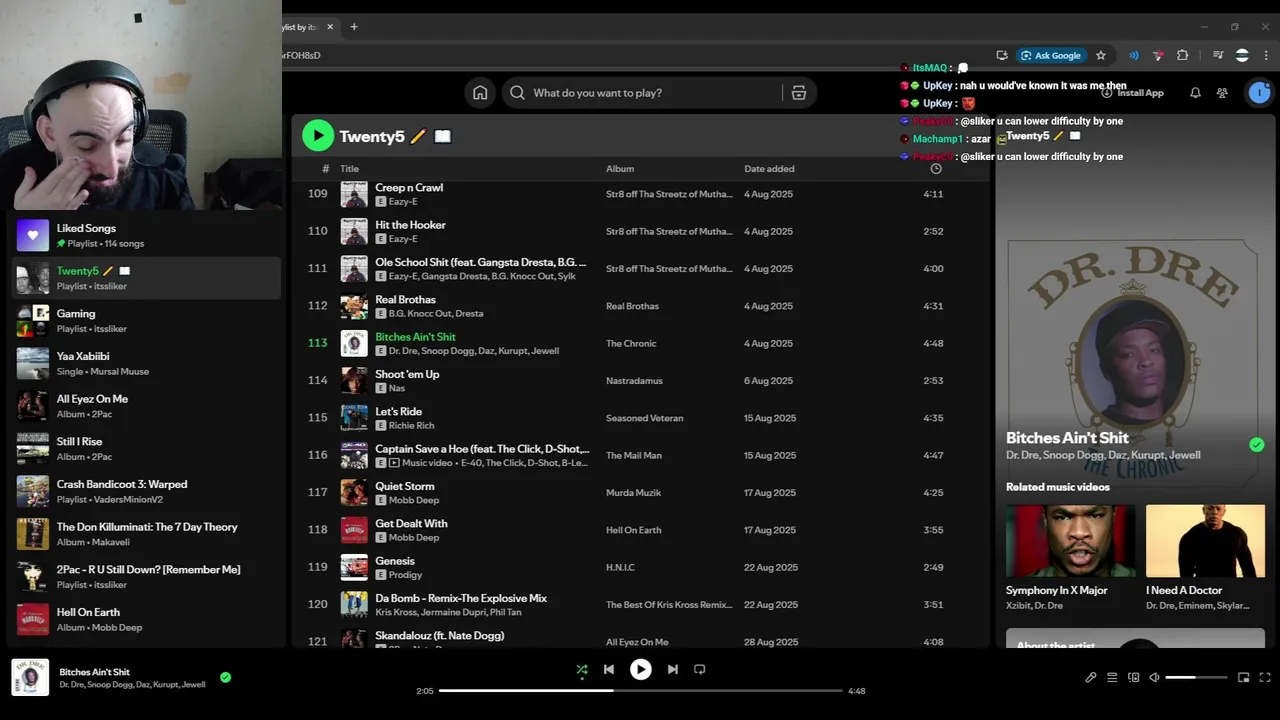The image size is (1280, 720).
Task: Toggle repeat mode
Action: coord(700,670)
